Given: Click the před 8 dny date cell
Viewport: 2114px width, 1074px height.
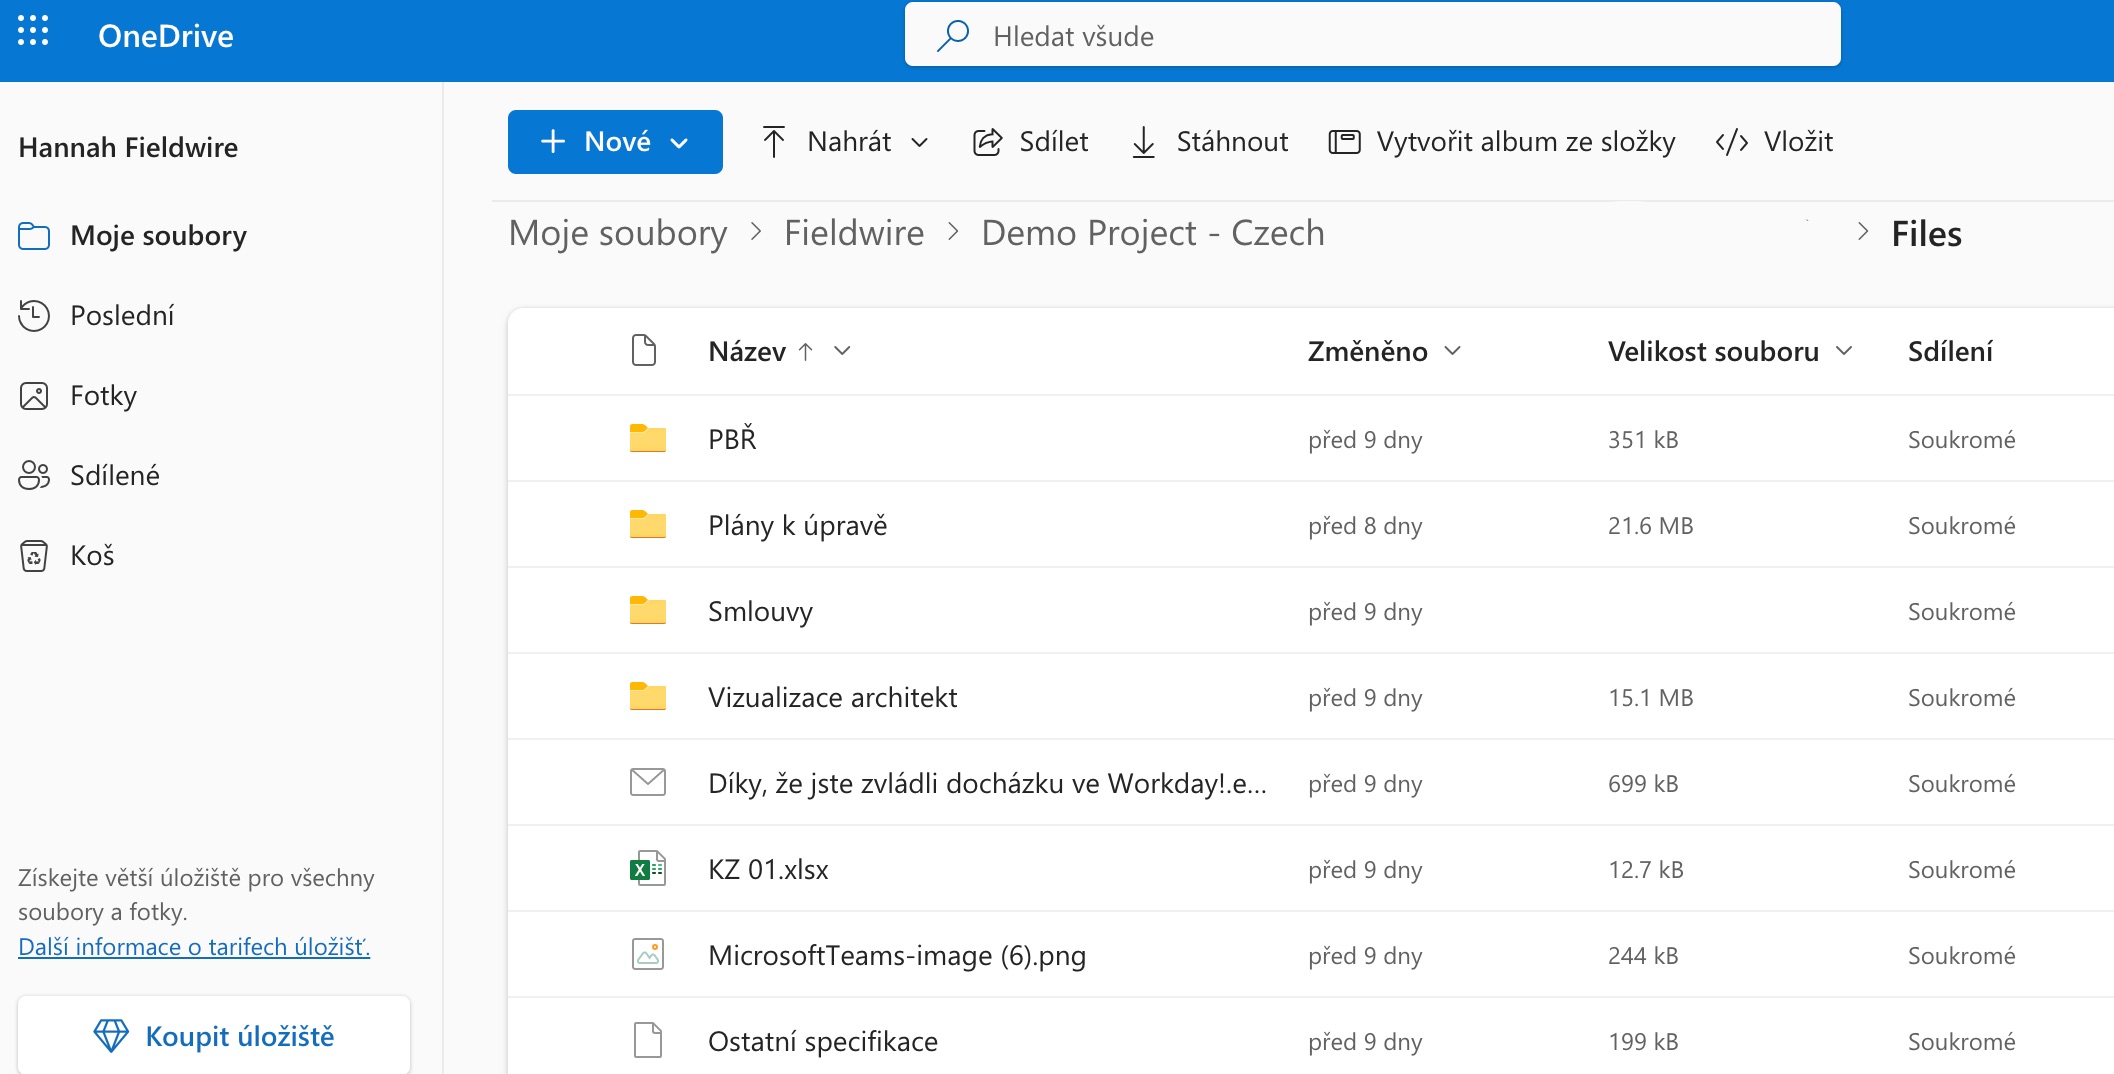Looking at the screenshot, I should point(1365,525).
